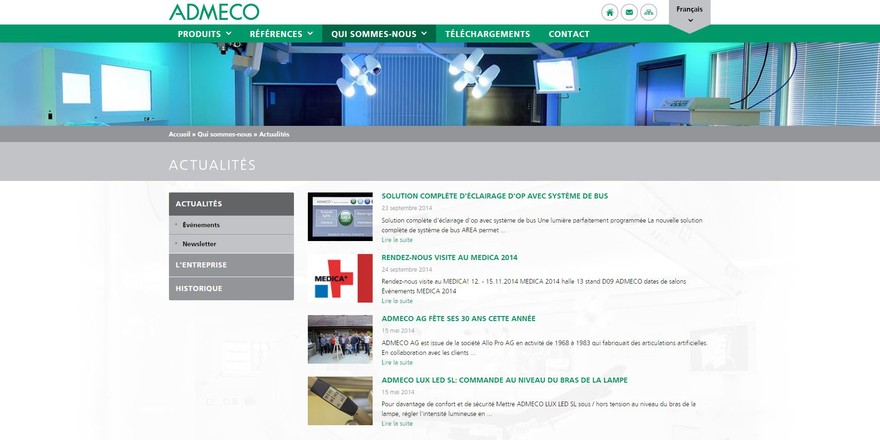Click the envelope contact icon
Viewport: 880px width, 440px height.
(x=629, y=12)
